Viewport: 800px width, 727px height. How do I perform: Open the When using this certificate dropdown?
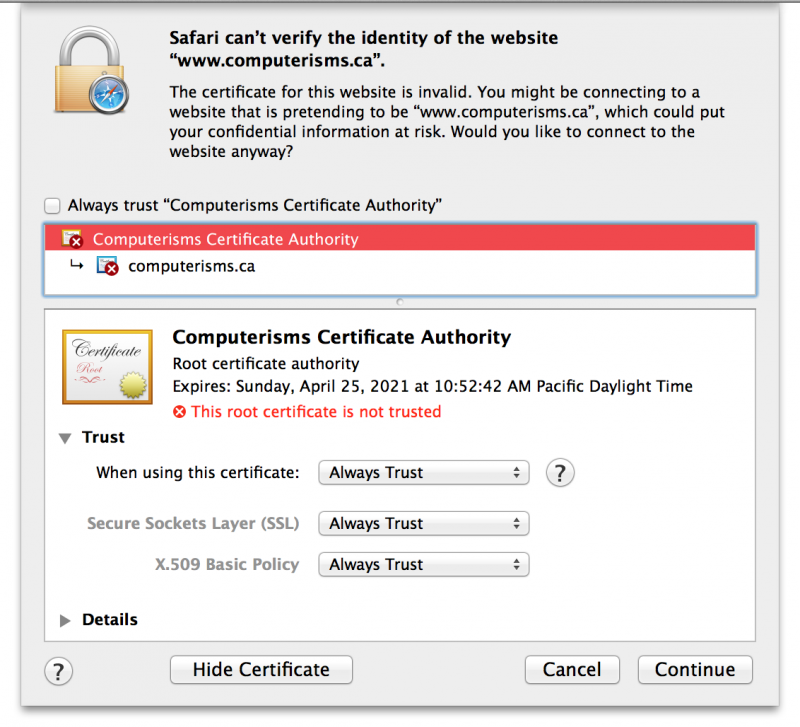[x=423, y=473]
